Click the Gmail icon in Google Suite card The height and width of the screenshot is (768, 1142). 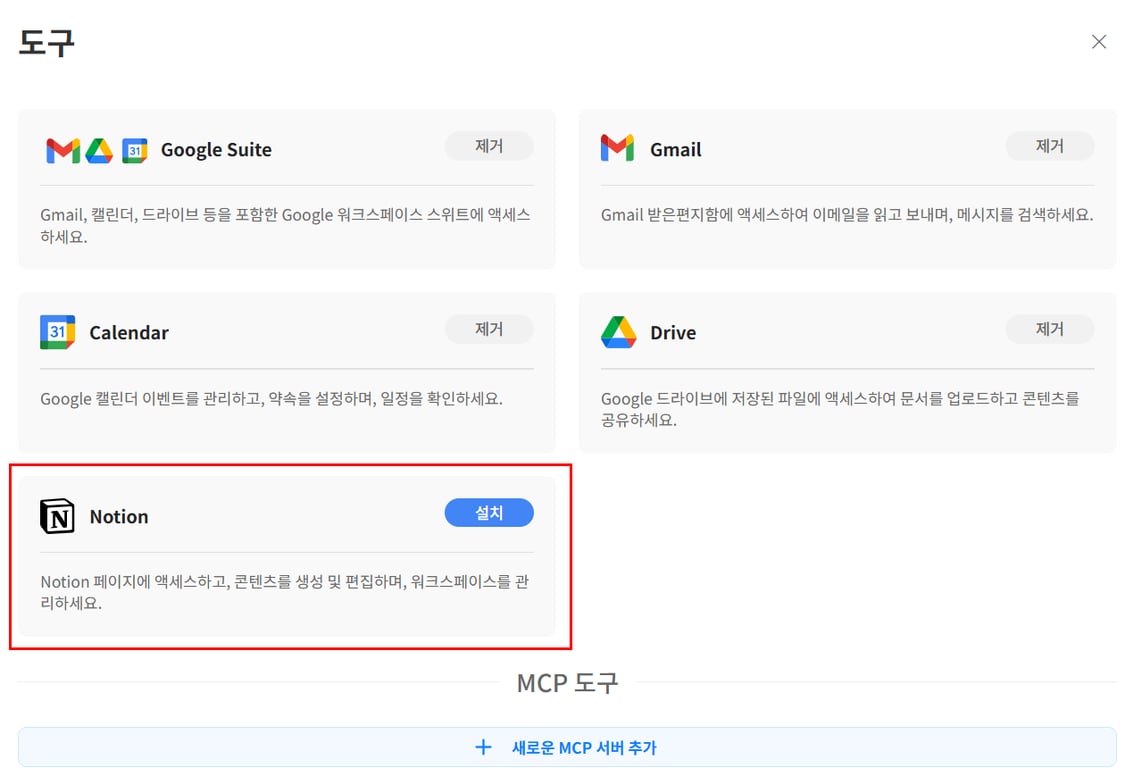(x=63, y=150)
